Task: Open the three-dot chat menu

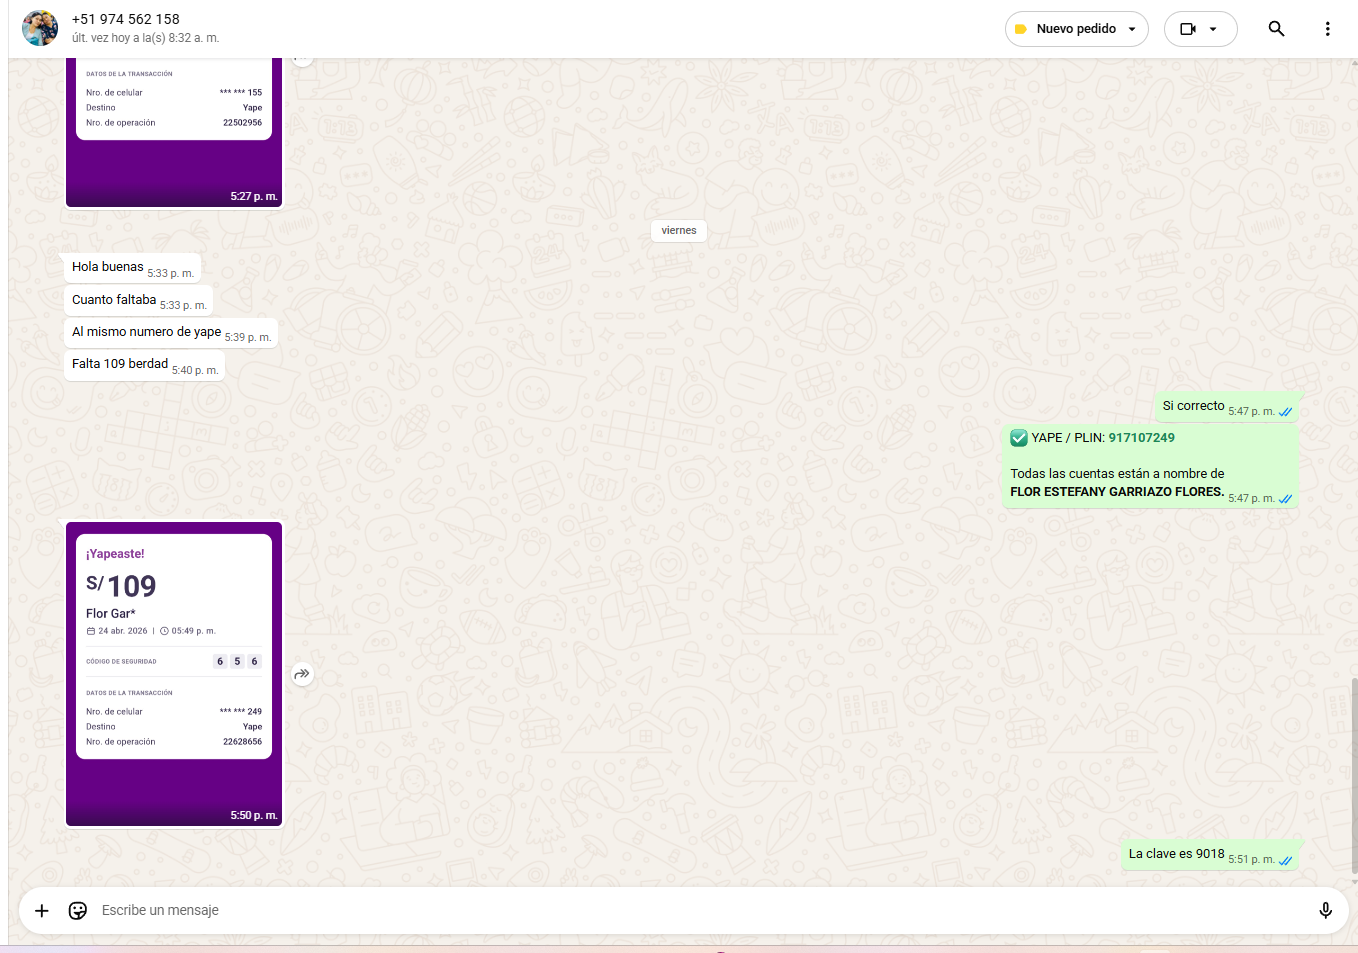Action: point(1327,29)
